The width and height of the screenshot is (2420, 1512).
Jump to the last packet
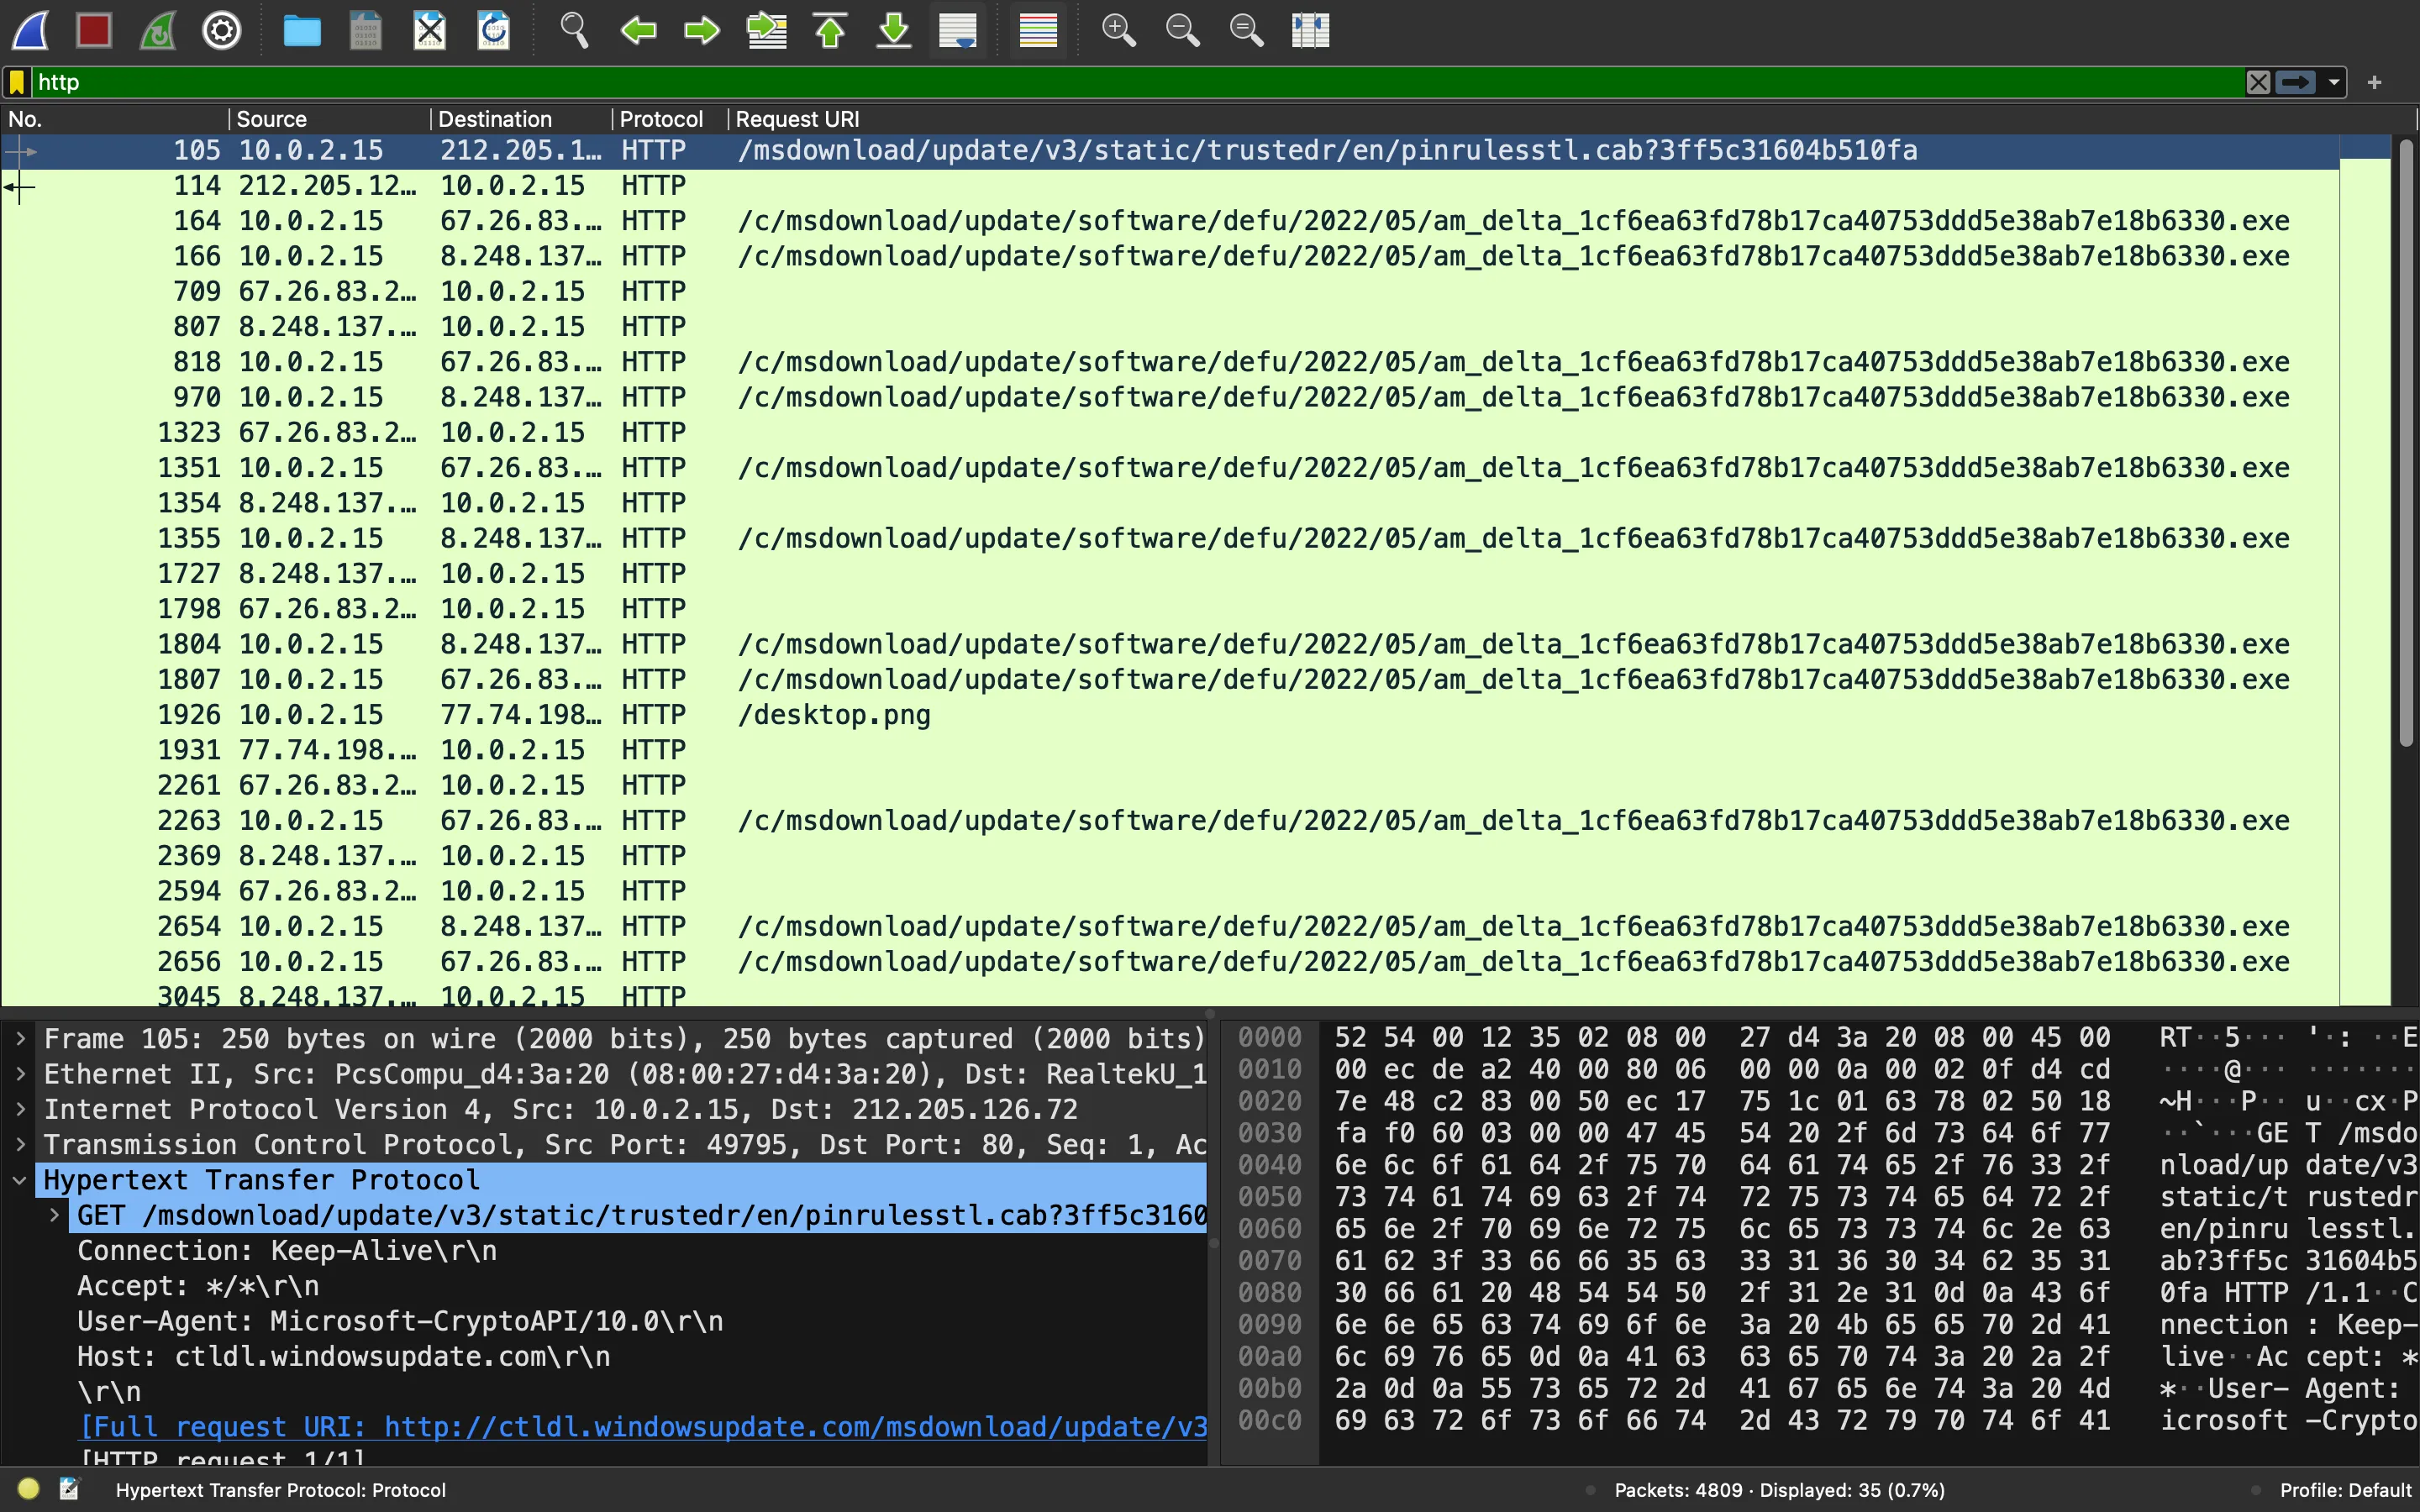click(894, 30)
